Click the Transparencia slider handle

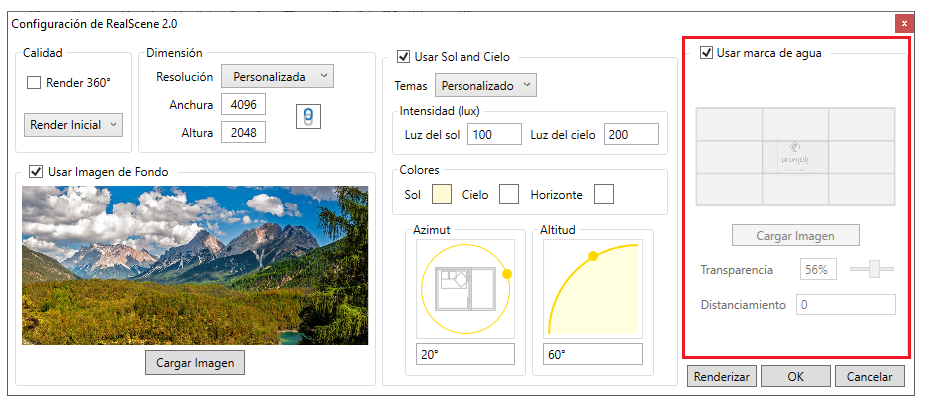tap(874, 269)
